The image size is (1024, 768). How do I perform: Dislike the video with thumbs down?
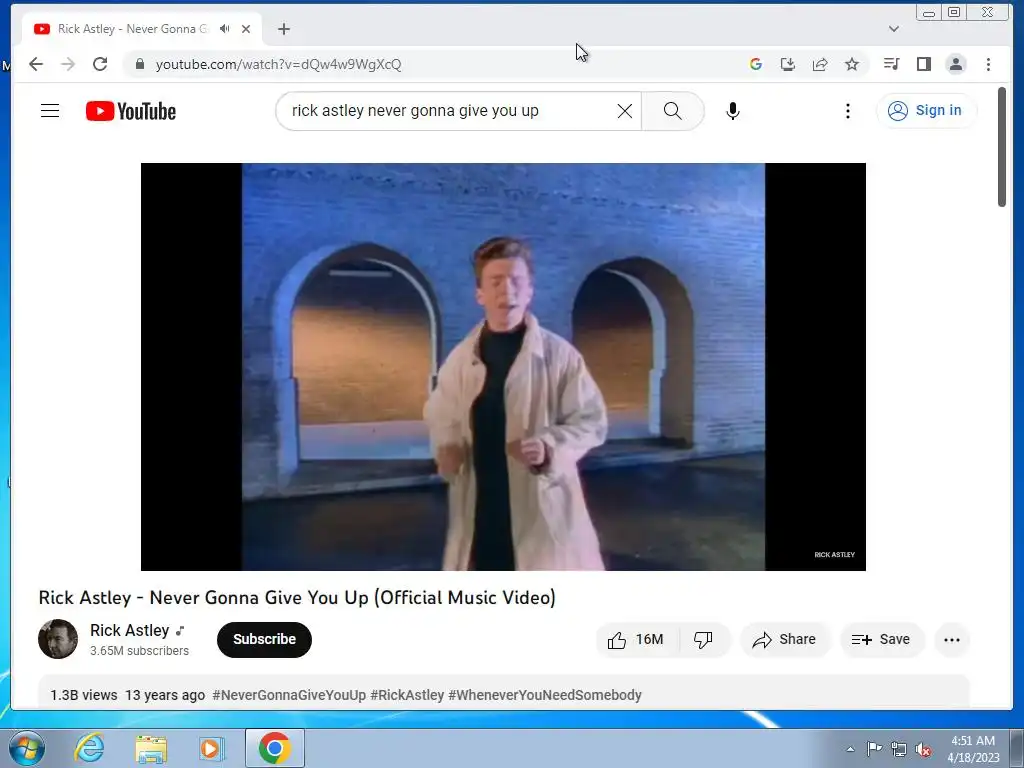[703, 639]
